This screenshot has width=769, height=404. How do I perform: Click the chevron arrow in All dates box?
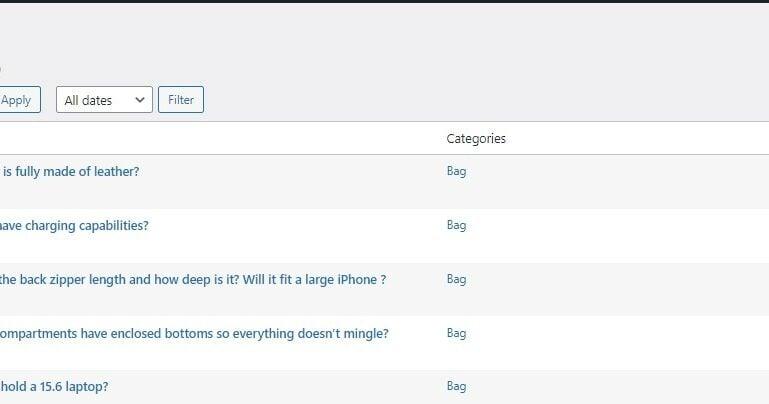(x=140, y=100)
